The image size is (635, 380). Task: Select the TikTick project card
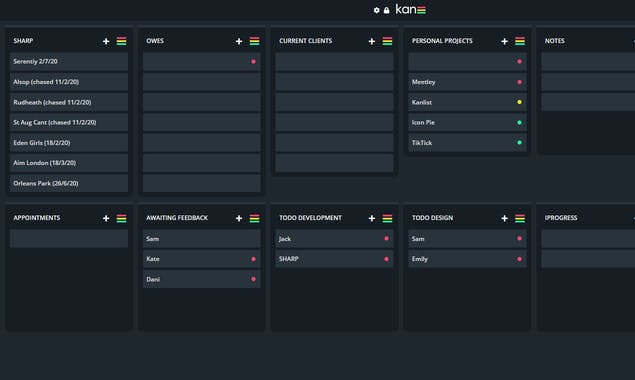467,143
